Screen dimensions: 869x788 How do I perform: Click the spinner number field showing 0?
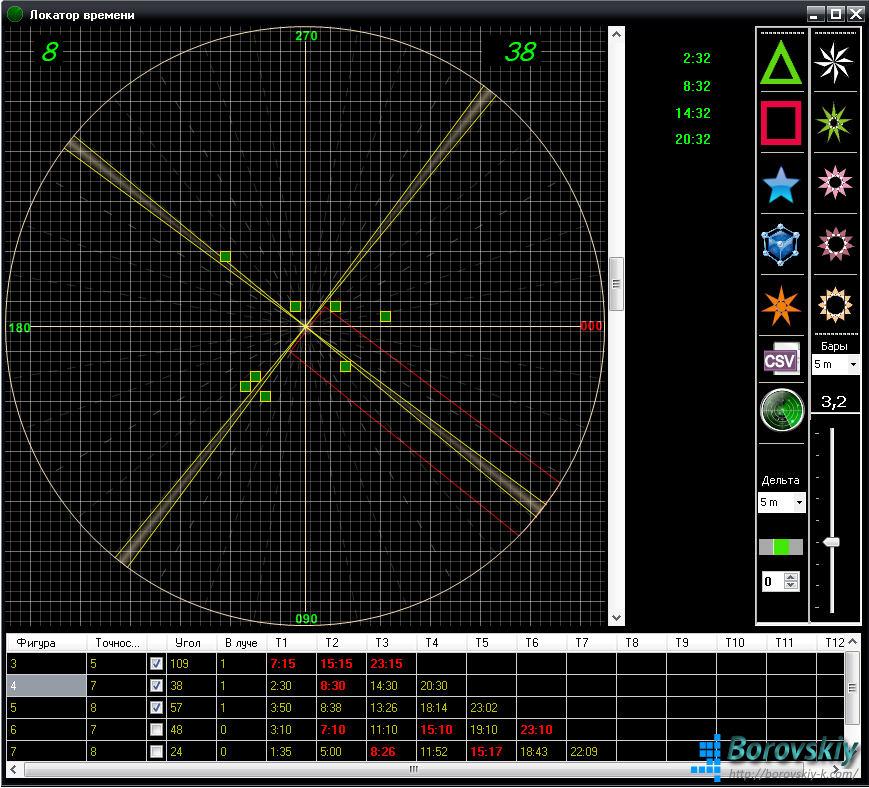tap(773, 581)
